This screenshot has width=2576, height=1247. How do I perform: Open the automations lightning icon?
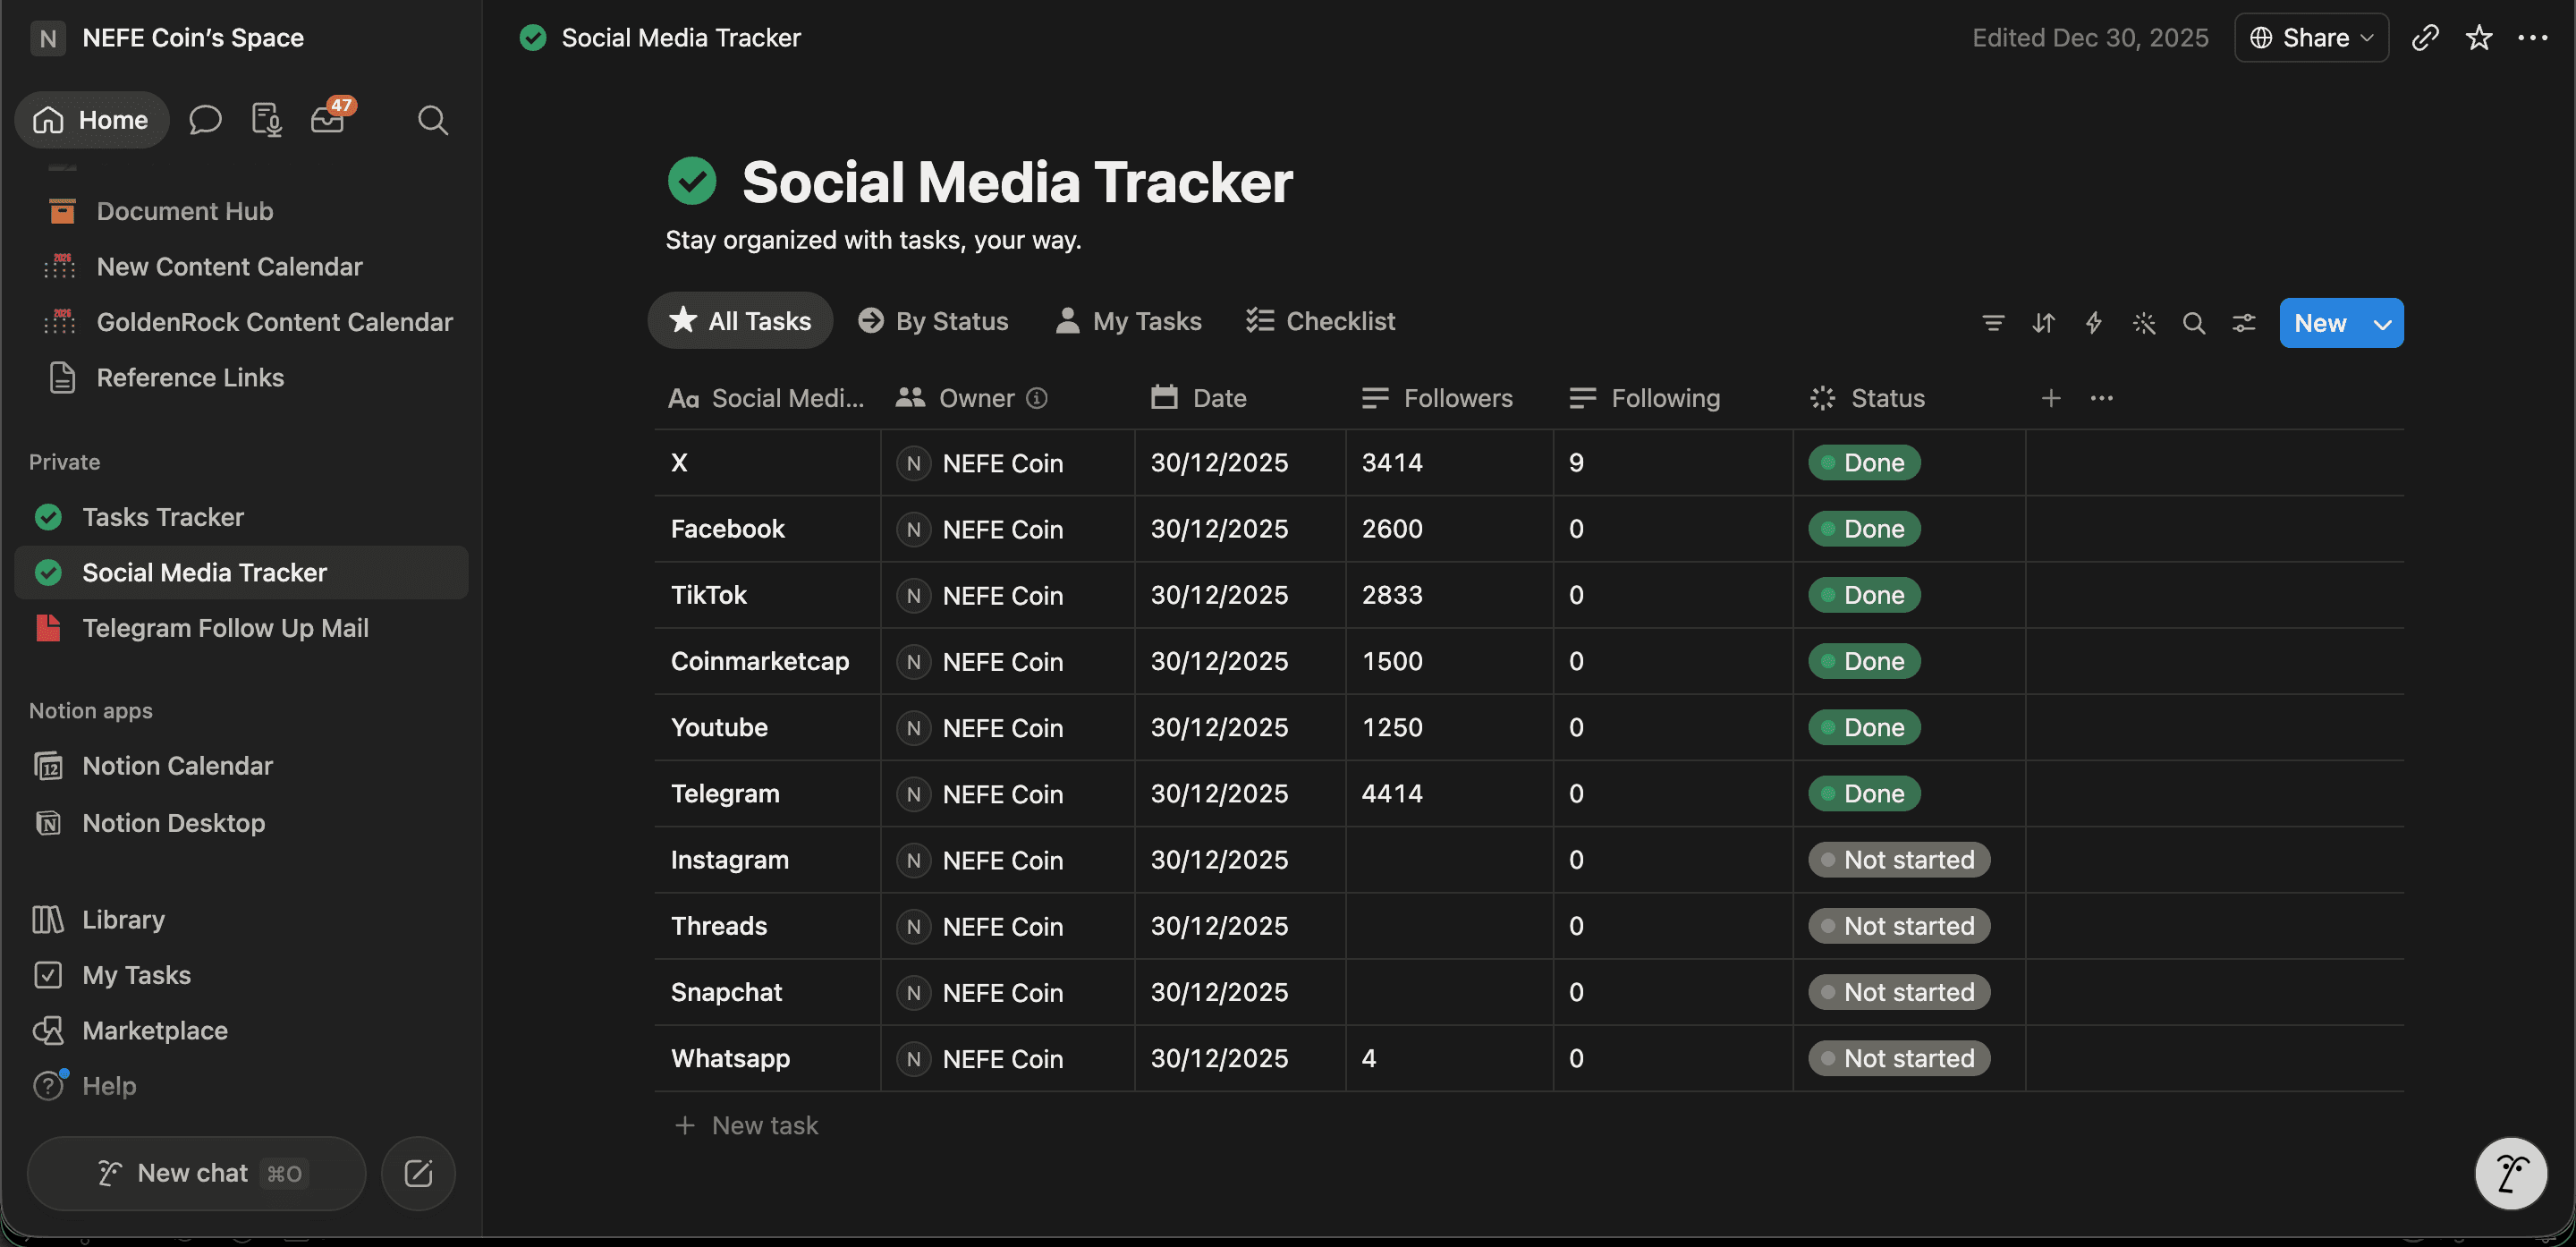(x=2093, y=323)
